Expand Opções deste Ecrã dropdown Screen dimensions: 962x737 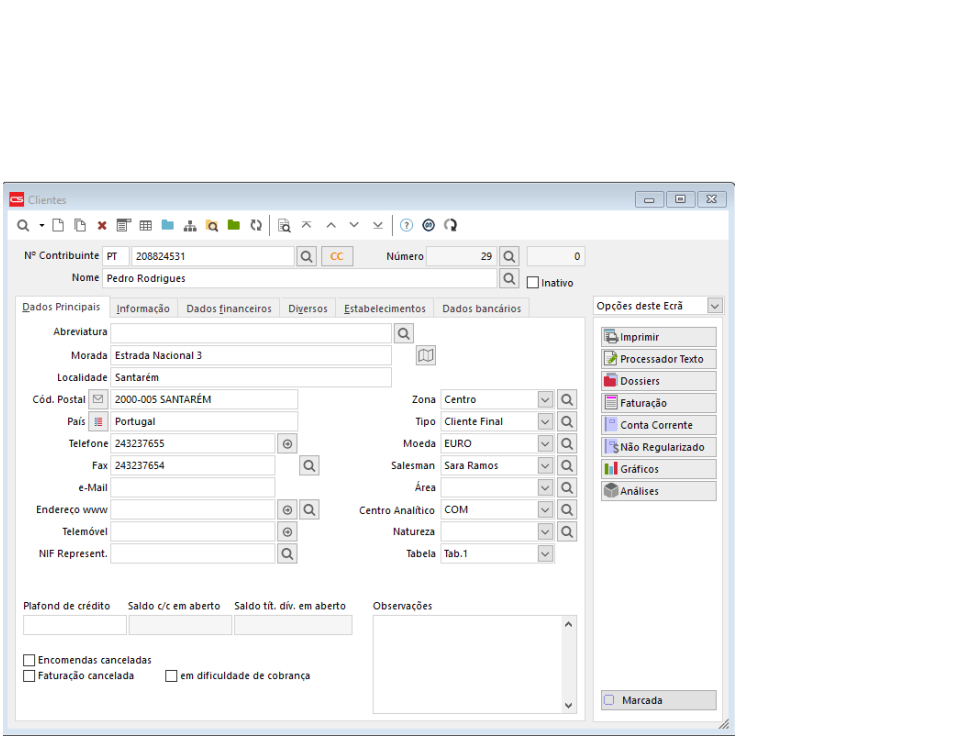pos(715,306)
